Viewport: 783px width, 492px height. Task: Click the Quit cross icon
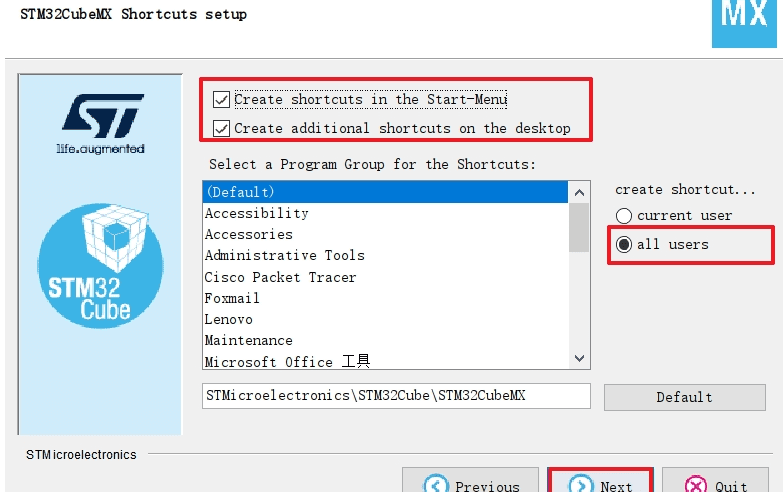695,486
